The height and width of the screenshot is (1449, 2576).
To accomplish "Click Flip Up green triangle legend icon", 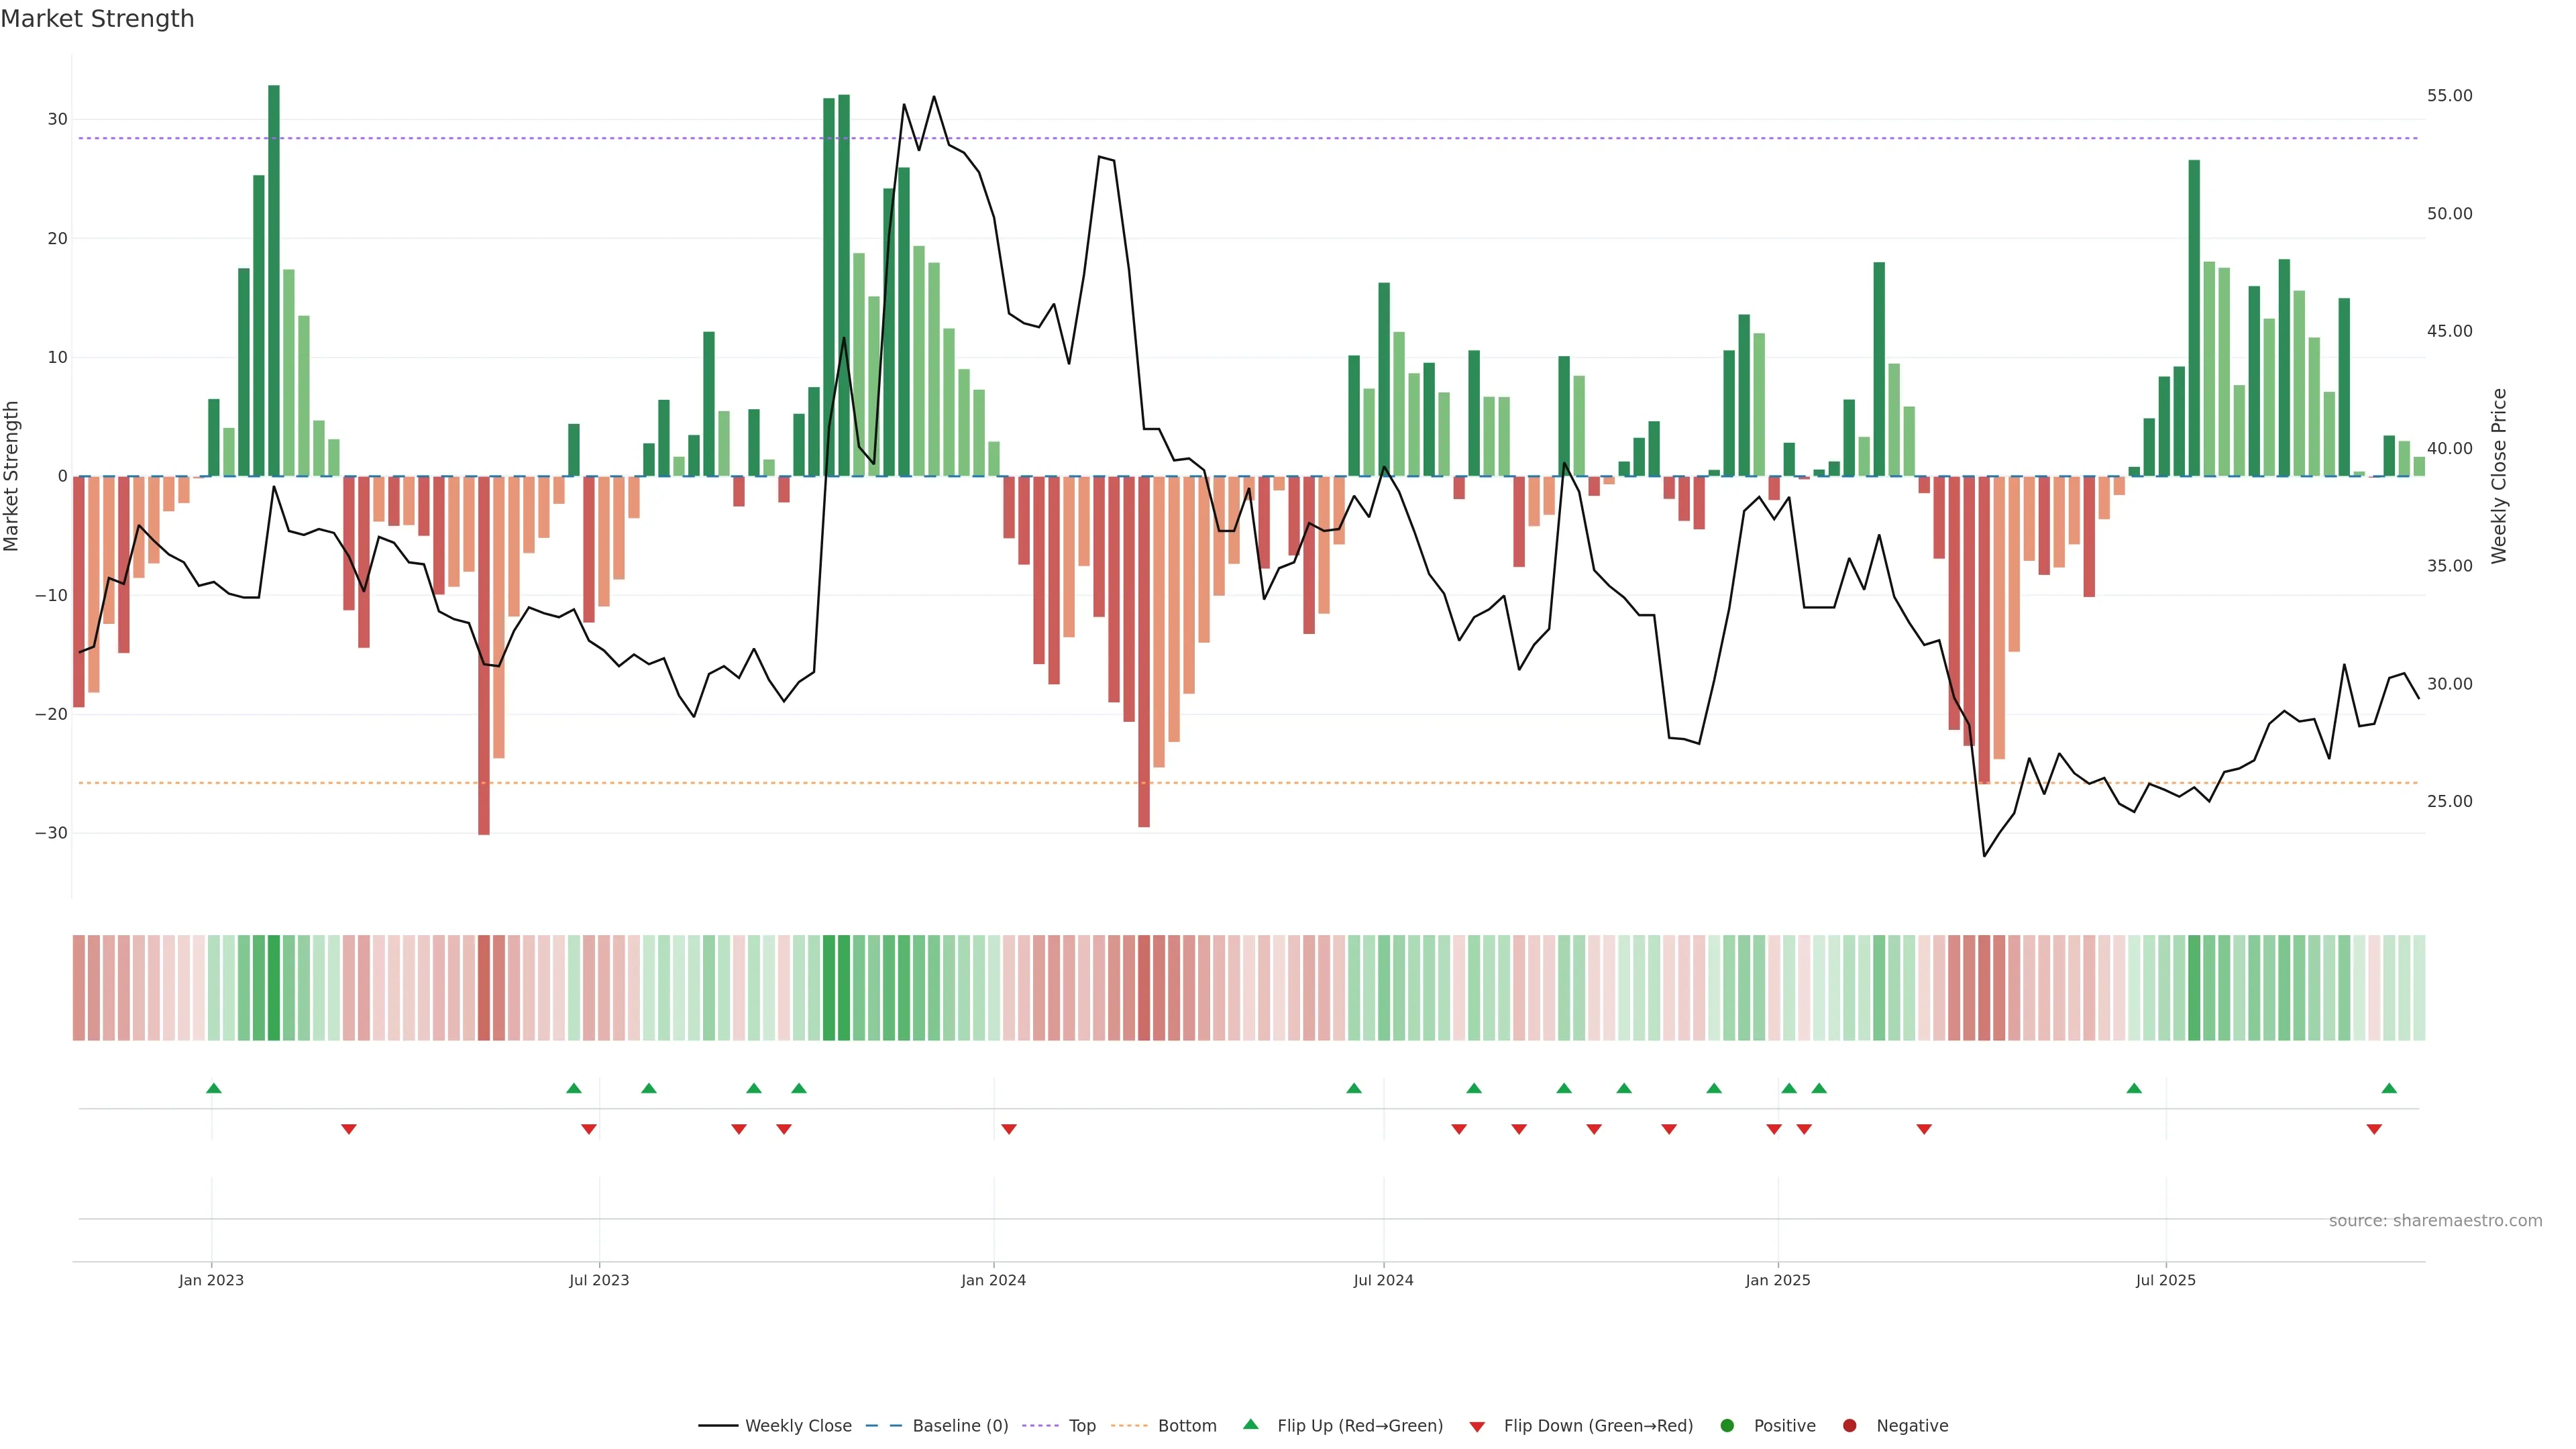I will pyautogui.click(x=1250, y=1425).
